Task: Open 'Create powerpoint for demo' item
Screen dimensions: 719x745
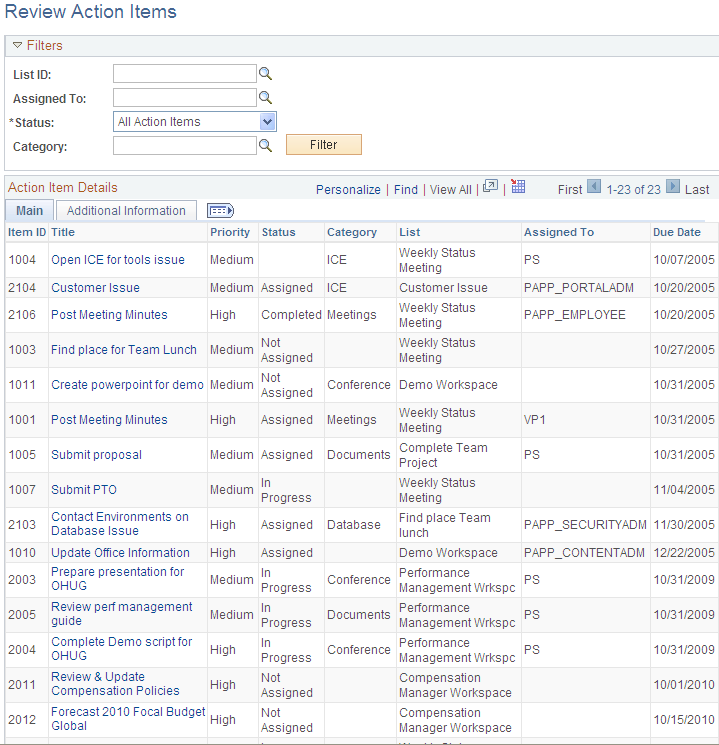Action: point(127,385)
